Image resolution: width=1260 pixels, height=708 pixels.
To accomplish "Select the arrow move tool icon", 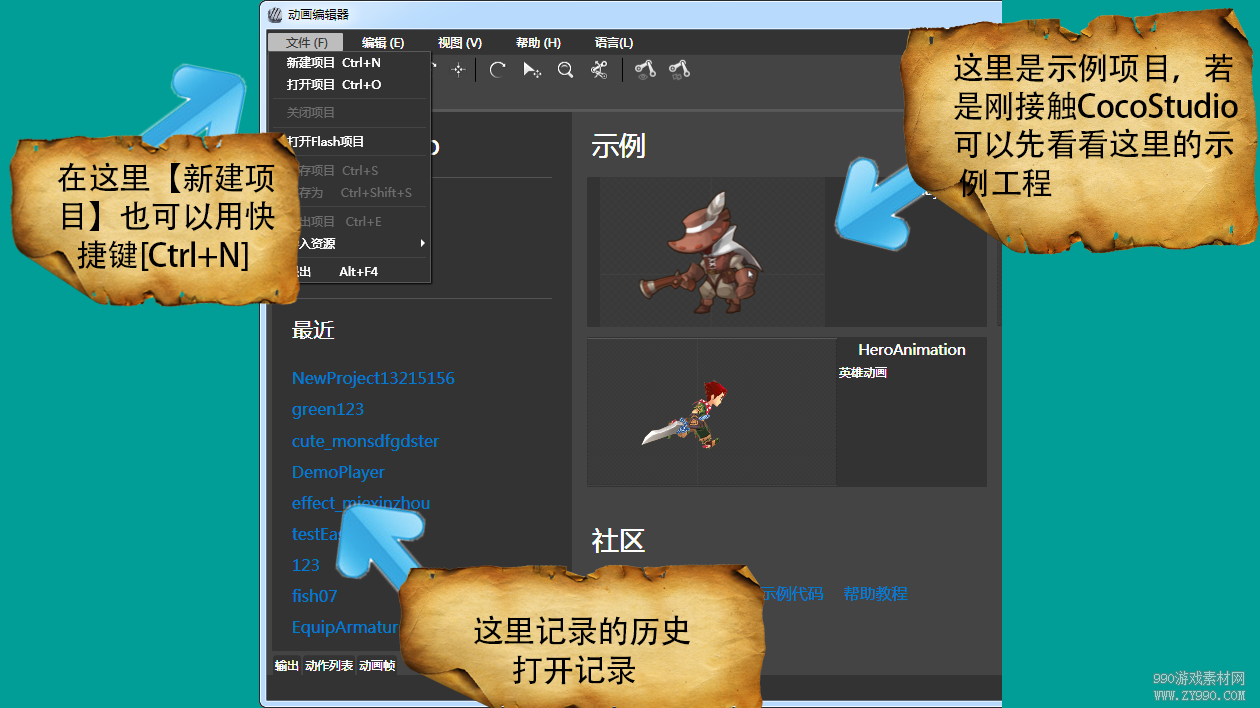I will coord(532,69).
